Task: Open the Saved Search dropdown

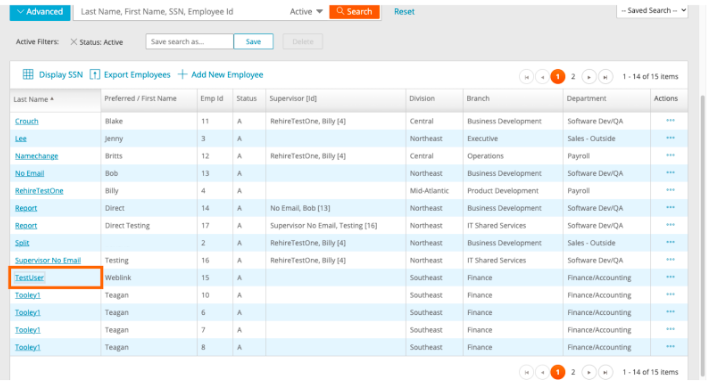Action: [652, 10]
